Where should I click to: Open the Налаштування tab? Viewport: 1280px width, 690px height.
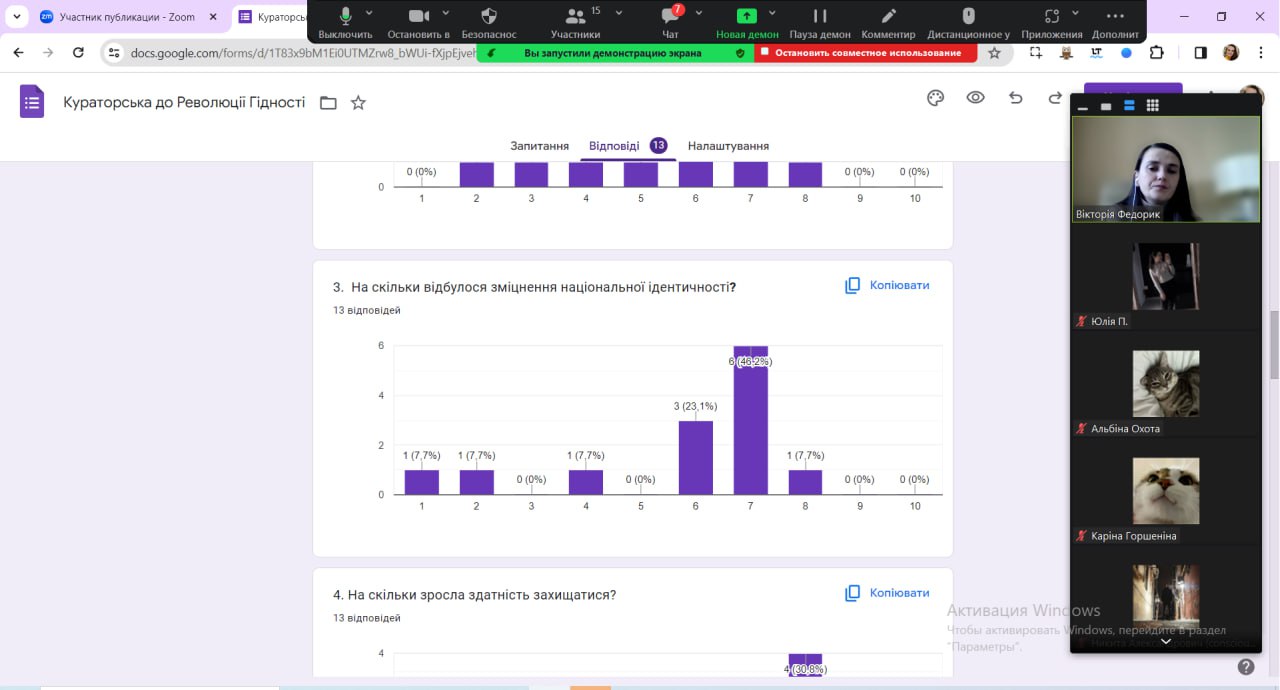pyautogui.click(x=728, y=146)
